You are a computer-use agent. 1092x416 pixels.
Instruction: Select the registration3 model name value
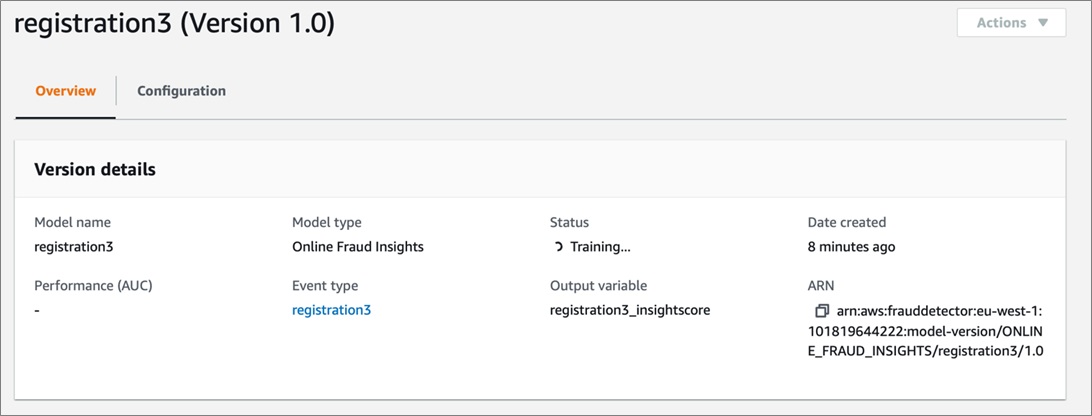[74, 247]
